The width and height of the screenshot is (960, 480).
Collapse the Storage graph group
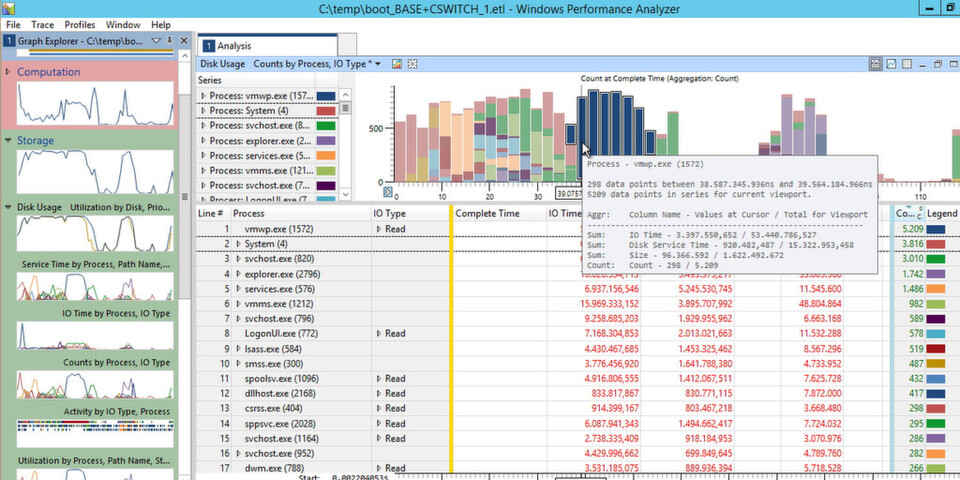8,140
